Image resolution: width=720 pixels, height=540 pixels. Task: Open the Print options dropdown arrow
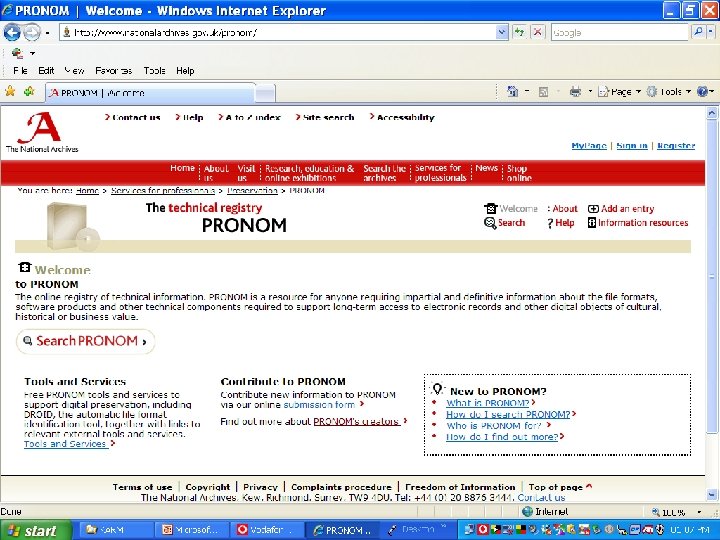click(x=590, y=92)
